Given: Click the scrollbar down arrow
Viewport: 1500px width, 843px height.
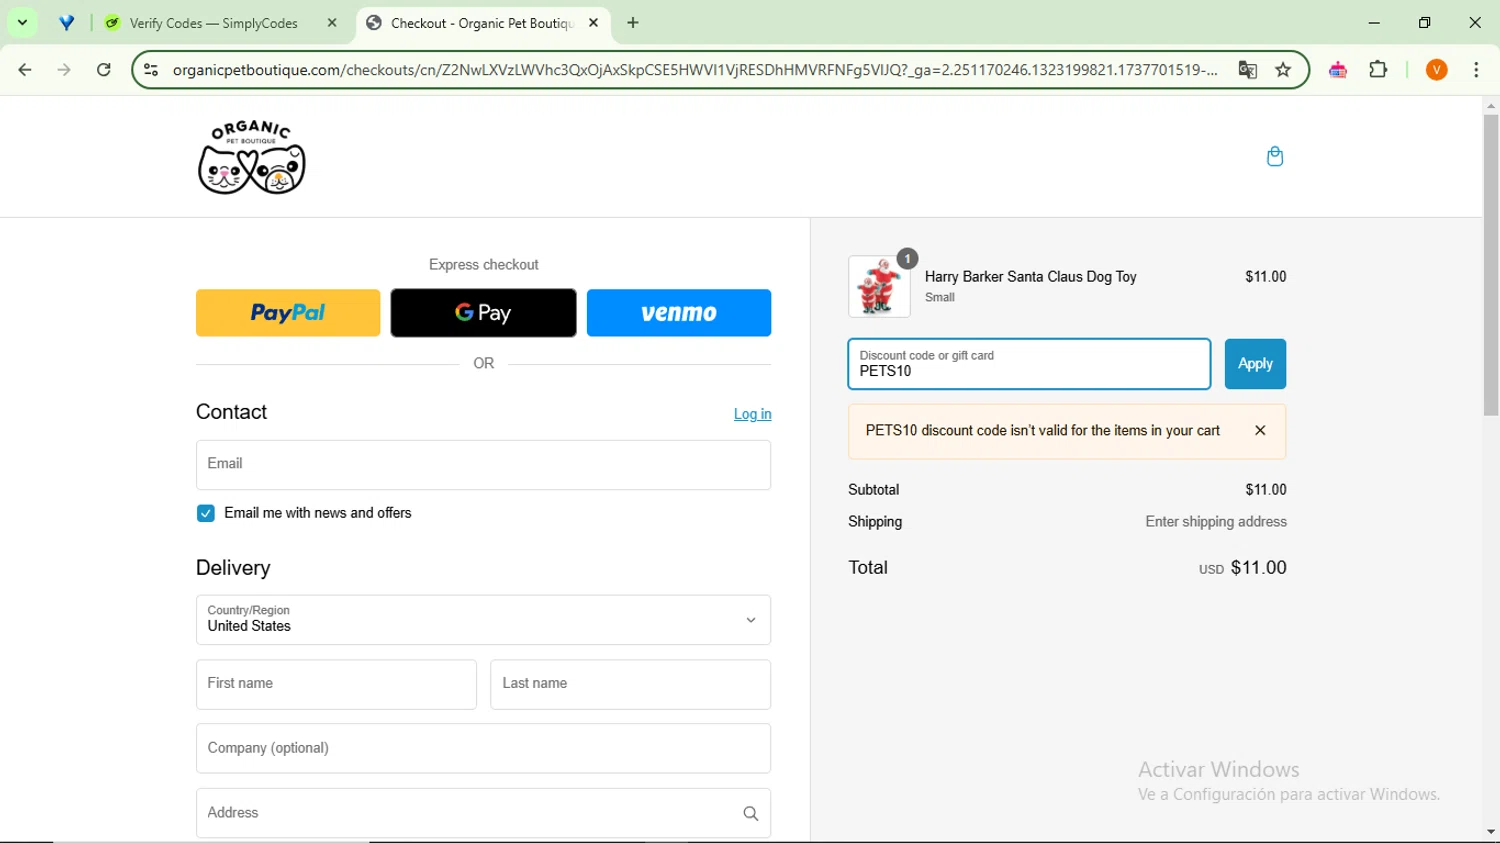Looking at the screenshot, I should point(1491,832).
